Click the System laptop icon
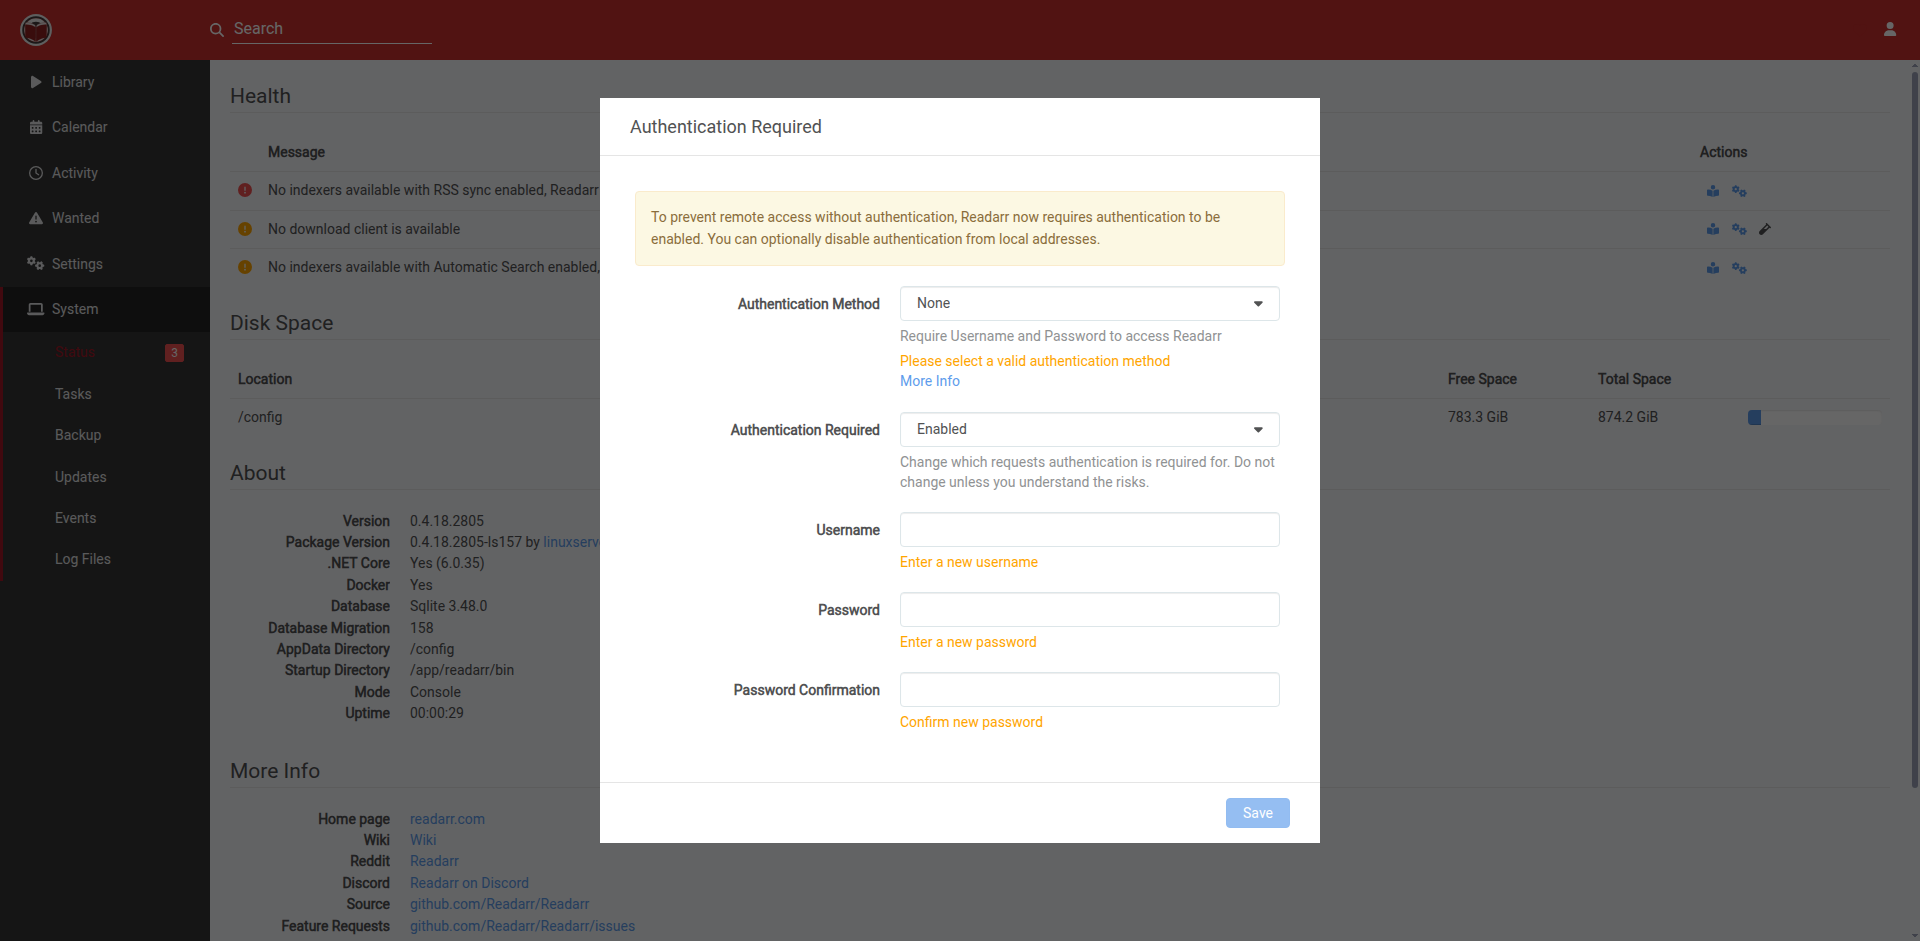1920x941 pixels. tap(36, 309)
